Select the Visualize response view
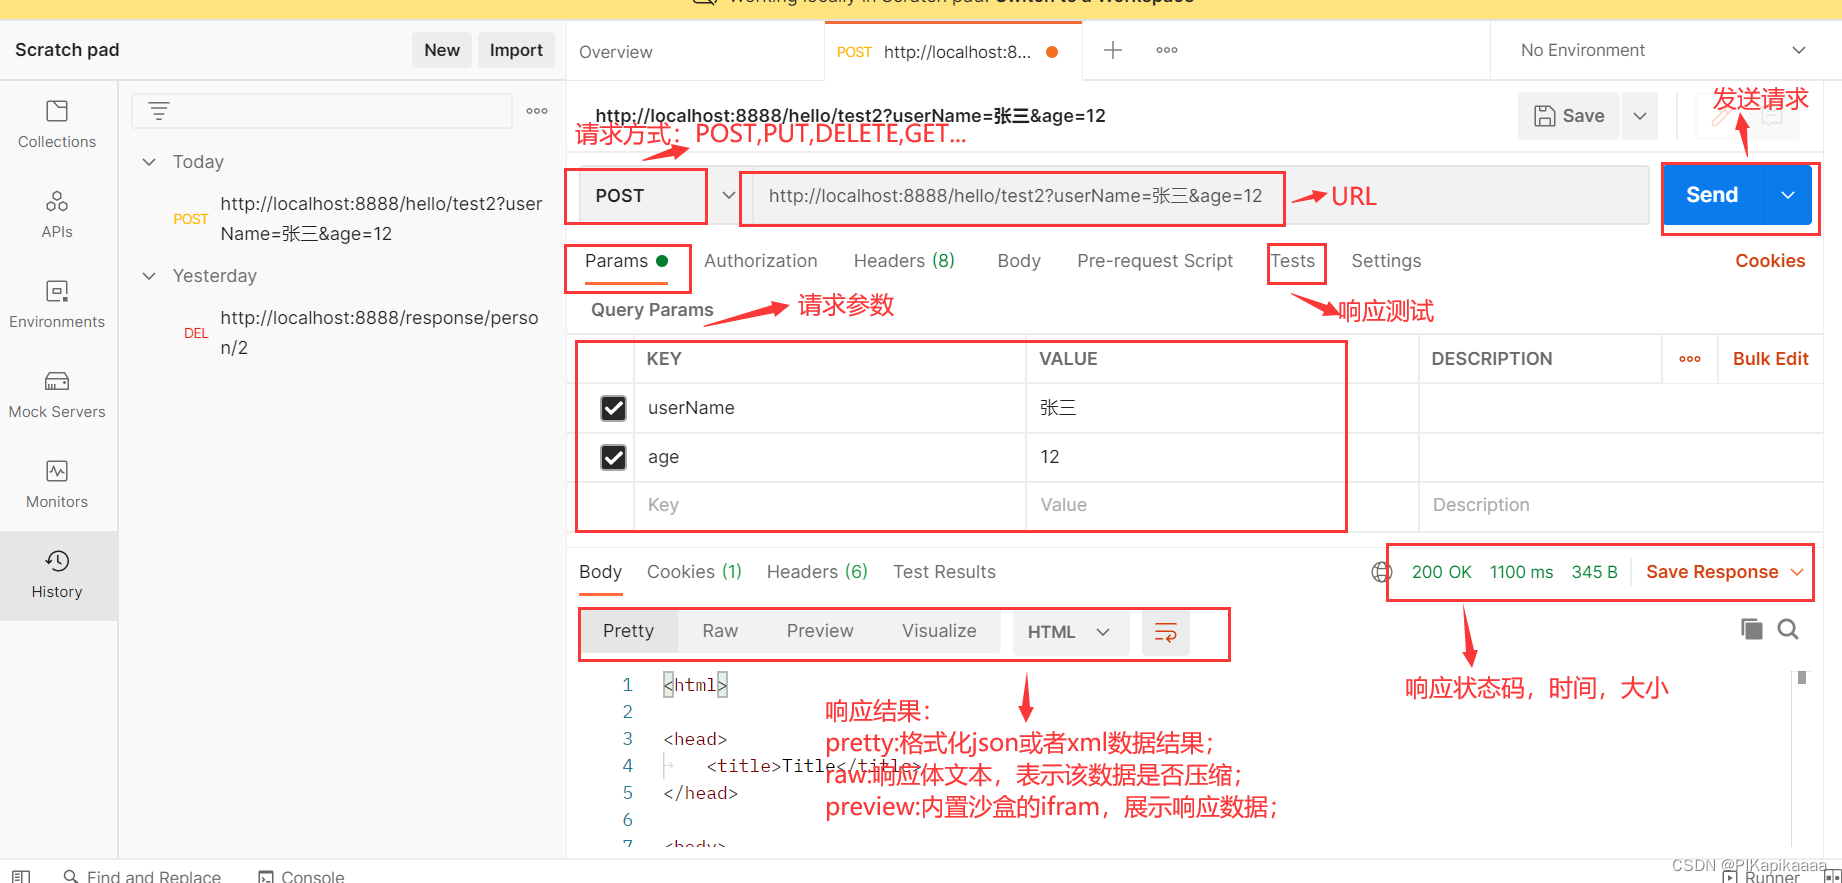The width and height of the screenshot is (1842, 883). (939, 631)
